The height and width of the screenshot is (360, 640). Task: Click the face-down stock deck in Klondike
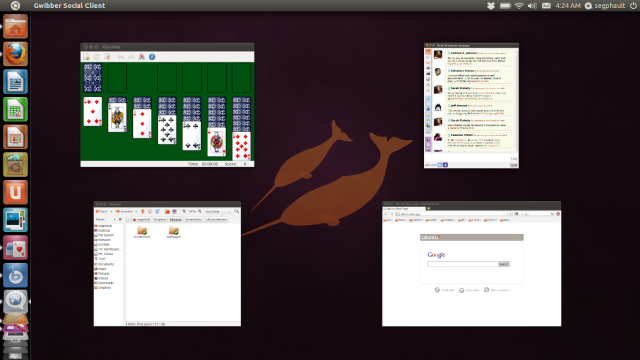point(93,78)
